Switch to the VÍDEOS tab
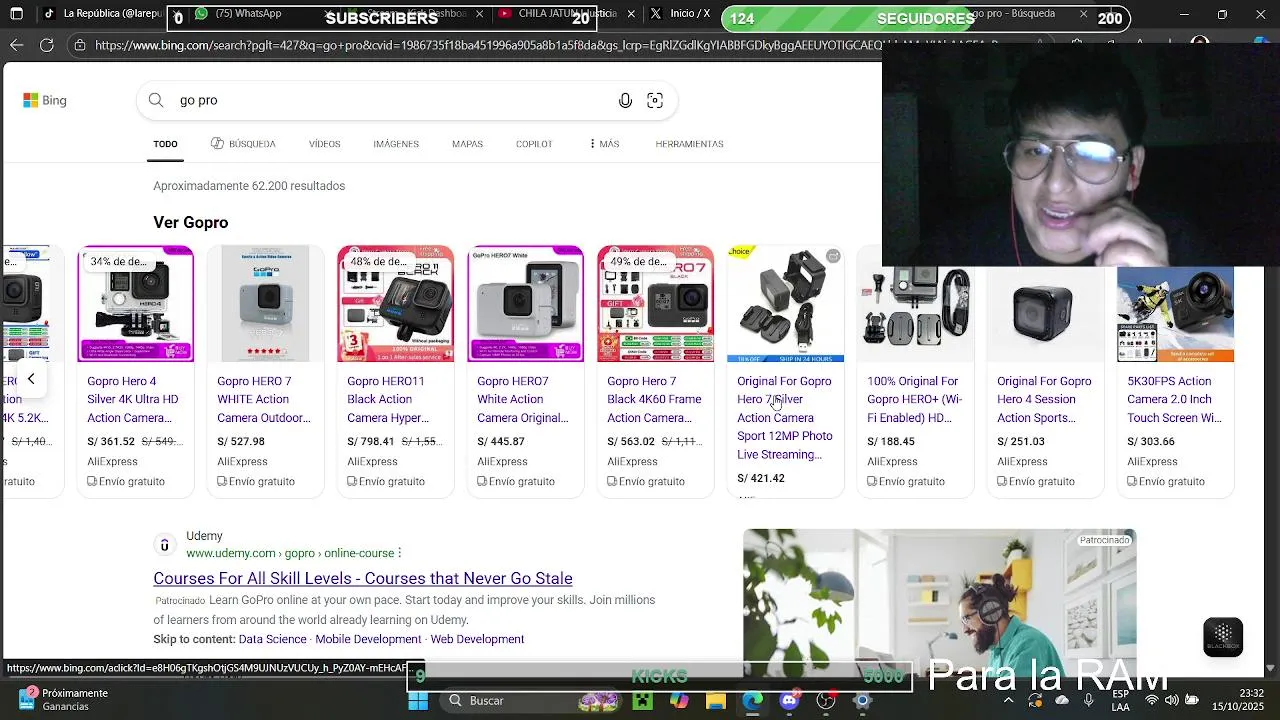Viewport: 1280px width, 720px height. [x=324, y=144]
